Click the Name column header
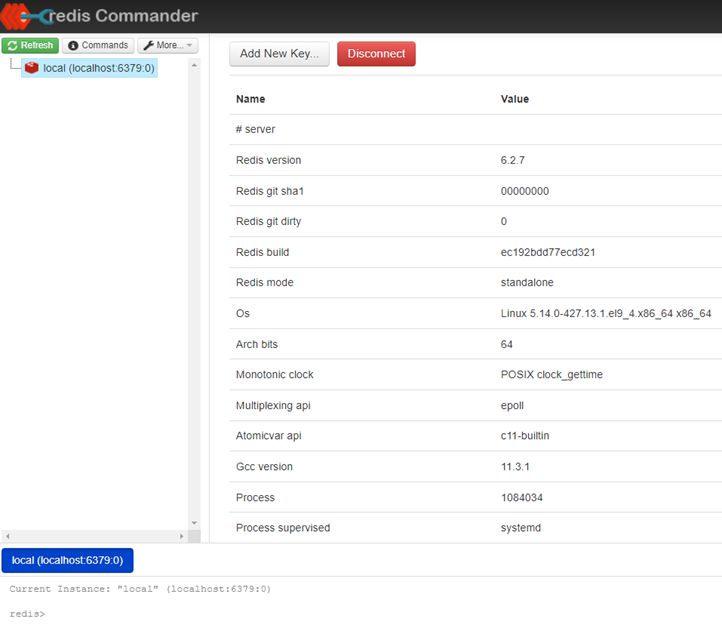 250,99
